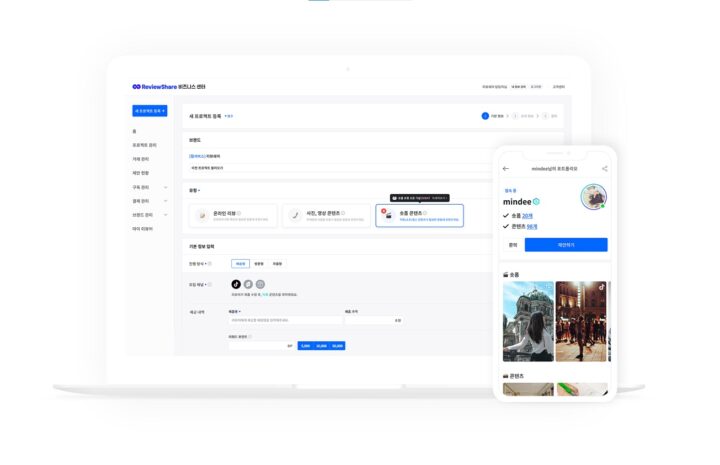This screenshot has height=465, width=720.
Task: Click the second blue point amount quick-add button
Action: [321, 346]
